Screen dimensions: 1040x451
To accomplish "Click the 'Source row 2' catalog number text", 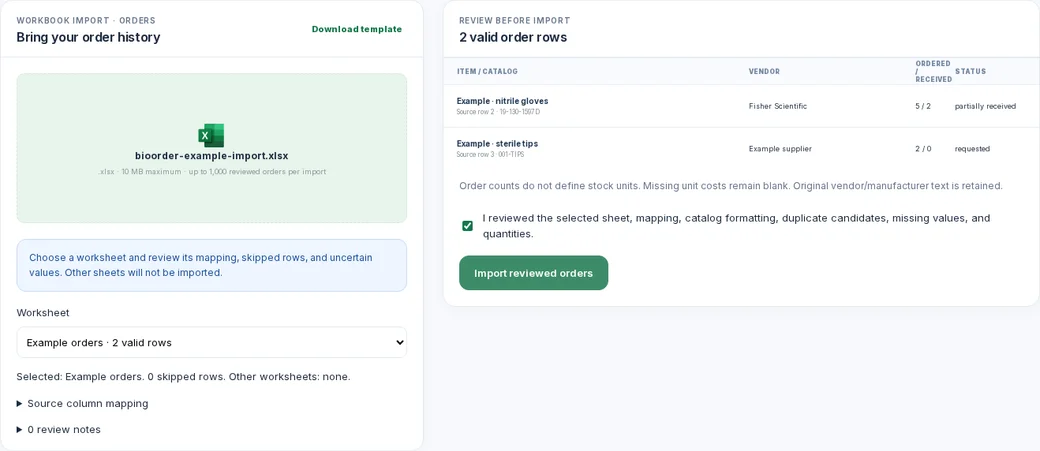I will pos(498,112).
